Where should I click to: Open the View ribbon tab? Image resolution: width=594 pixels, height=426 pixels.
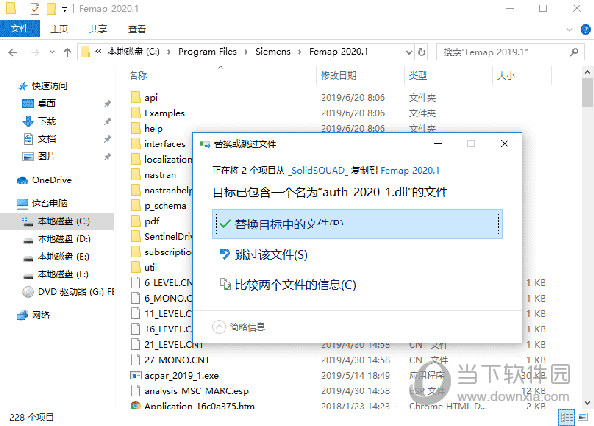[x=137, y=29]
